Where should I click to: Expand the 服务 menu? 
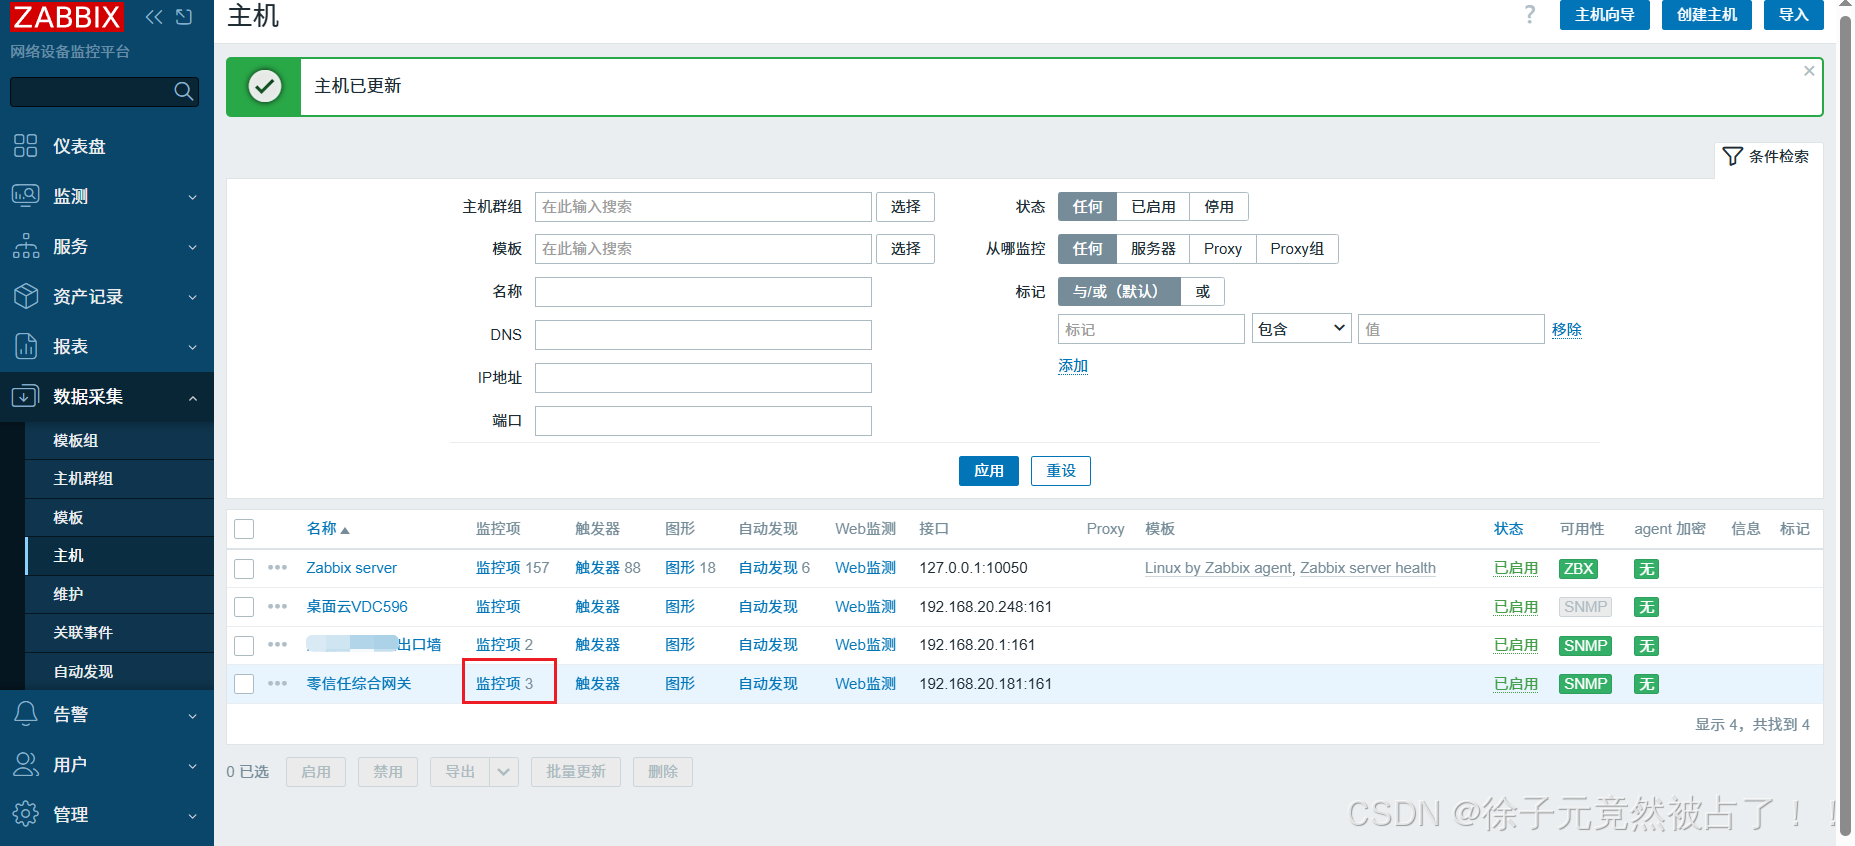tap(193, 247)
